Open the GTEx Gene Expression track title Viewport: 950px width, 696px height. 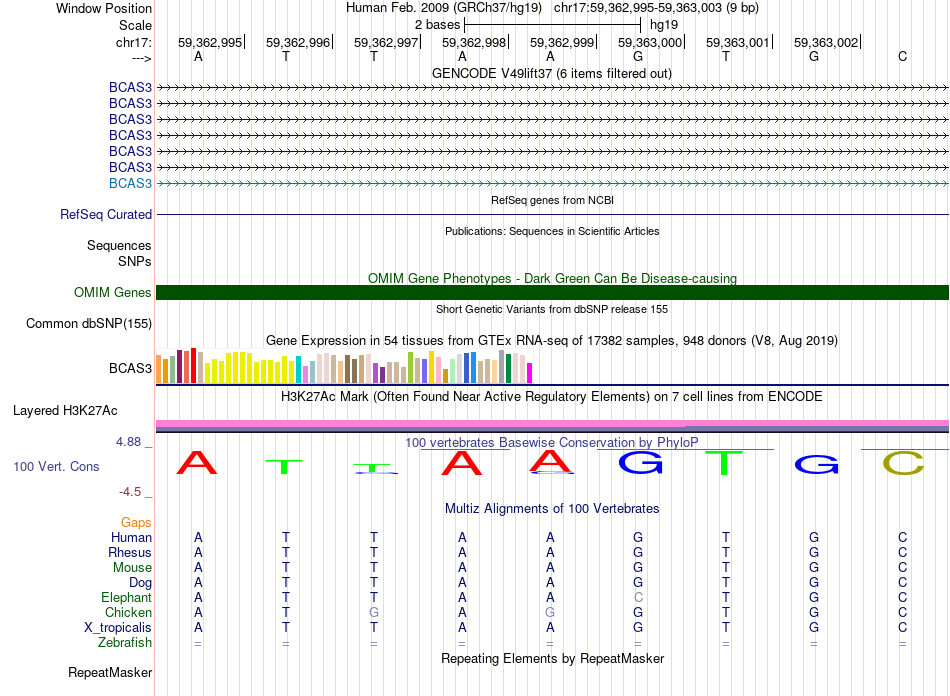552,340
